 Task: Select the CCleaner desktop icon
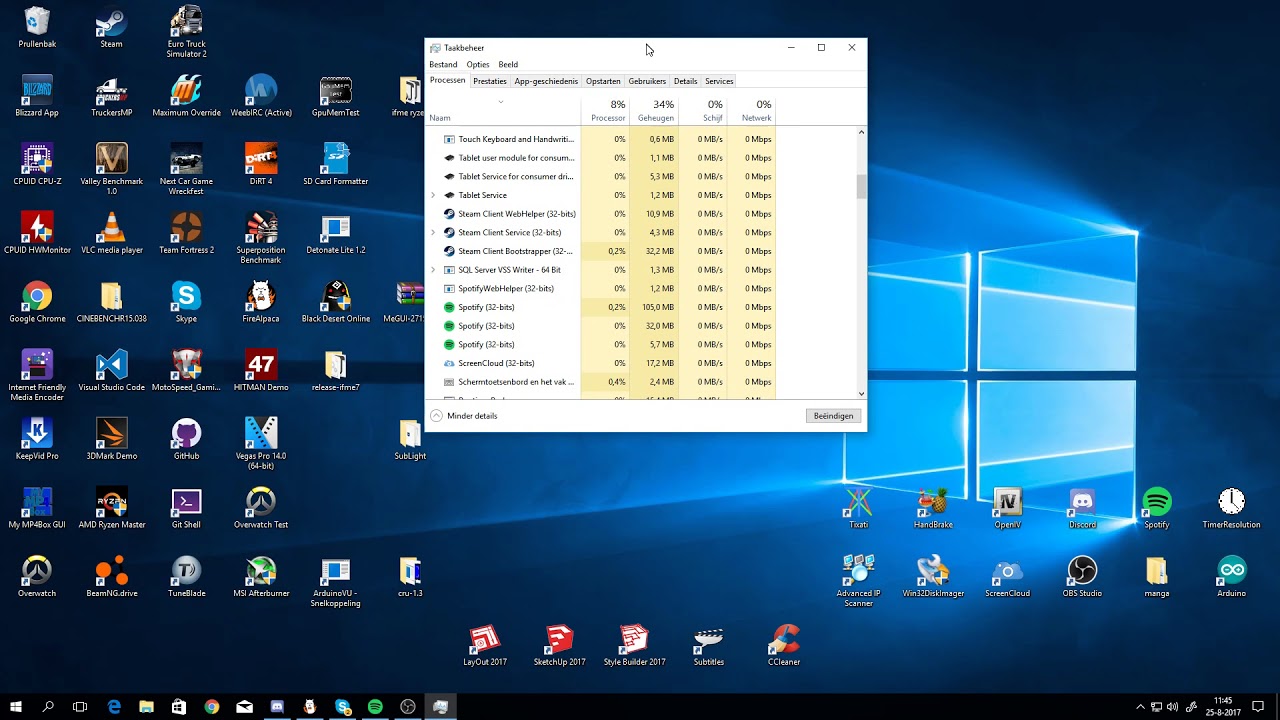[x=783, y=645]
